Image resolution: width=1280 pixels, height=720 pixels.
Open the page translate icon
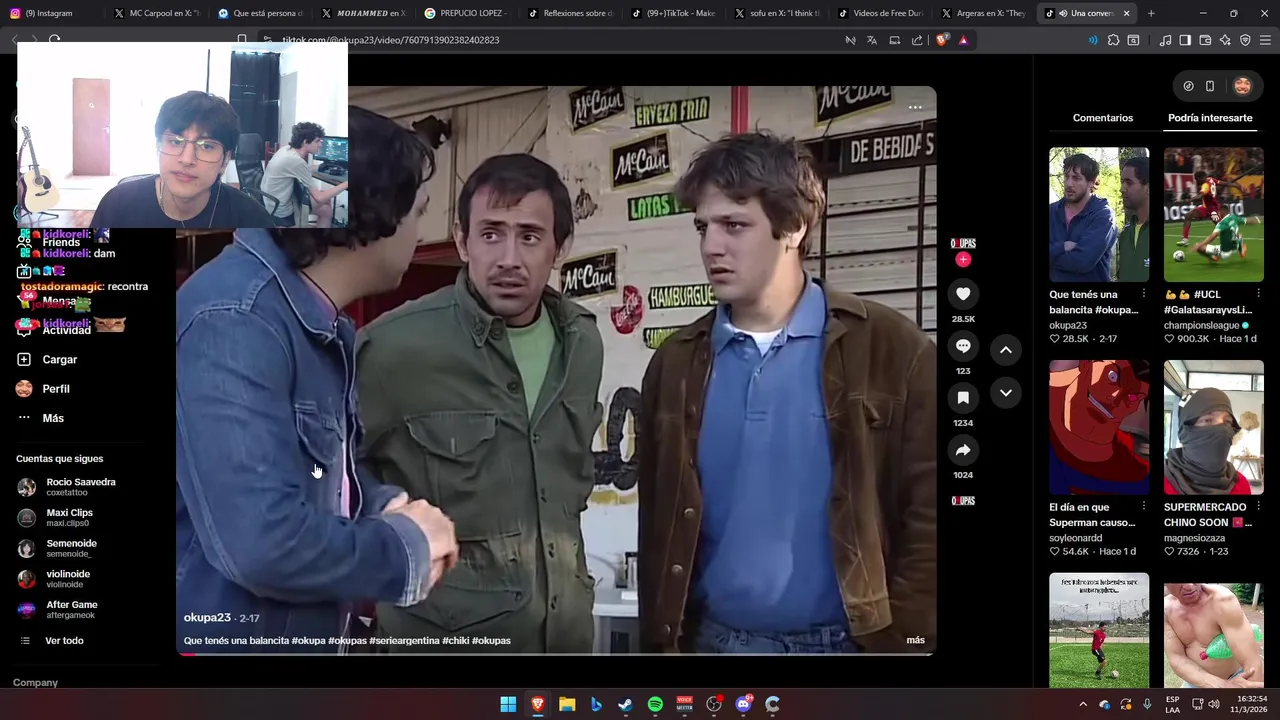[x=872, y=40]
